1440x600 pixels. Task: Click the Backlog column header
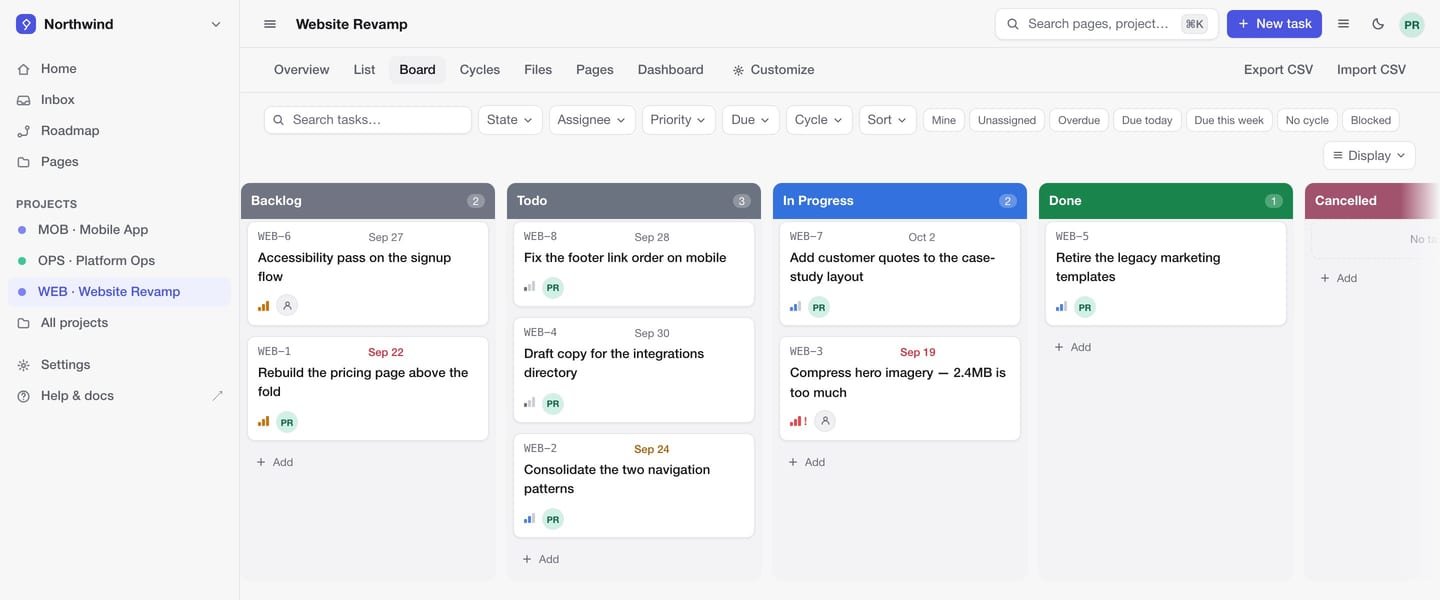pyautogui.click(x=368, y=201)
